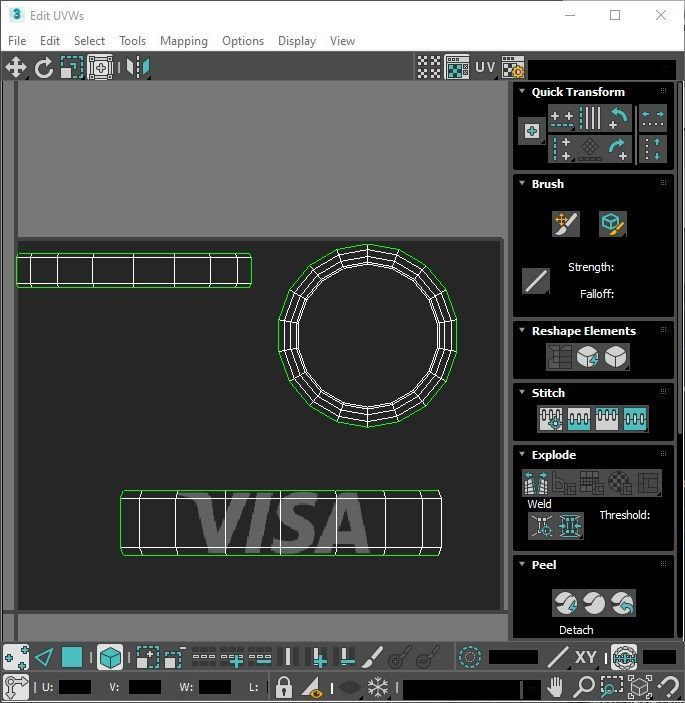Select the Relax Brush tool

coord(613,224)
